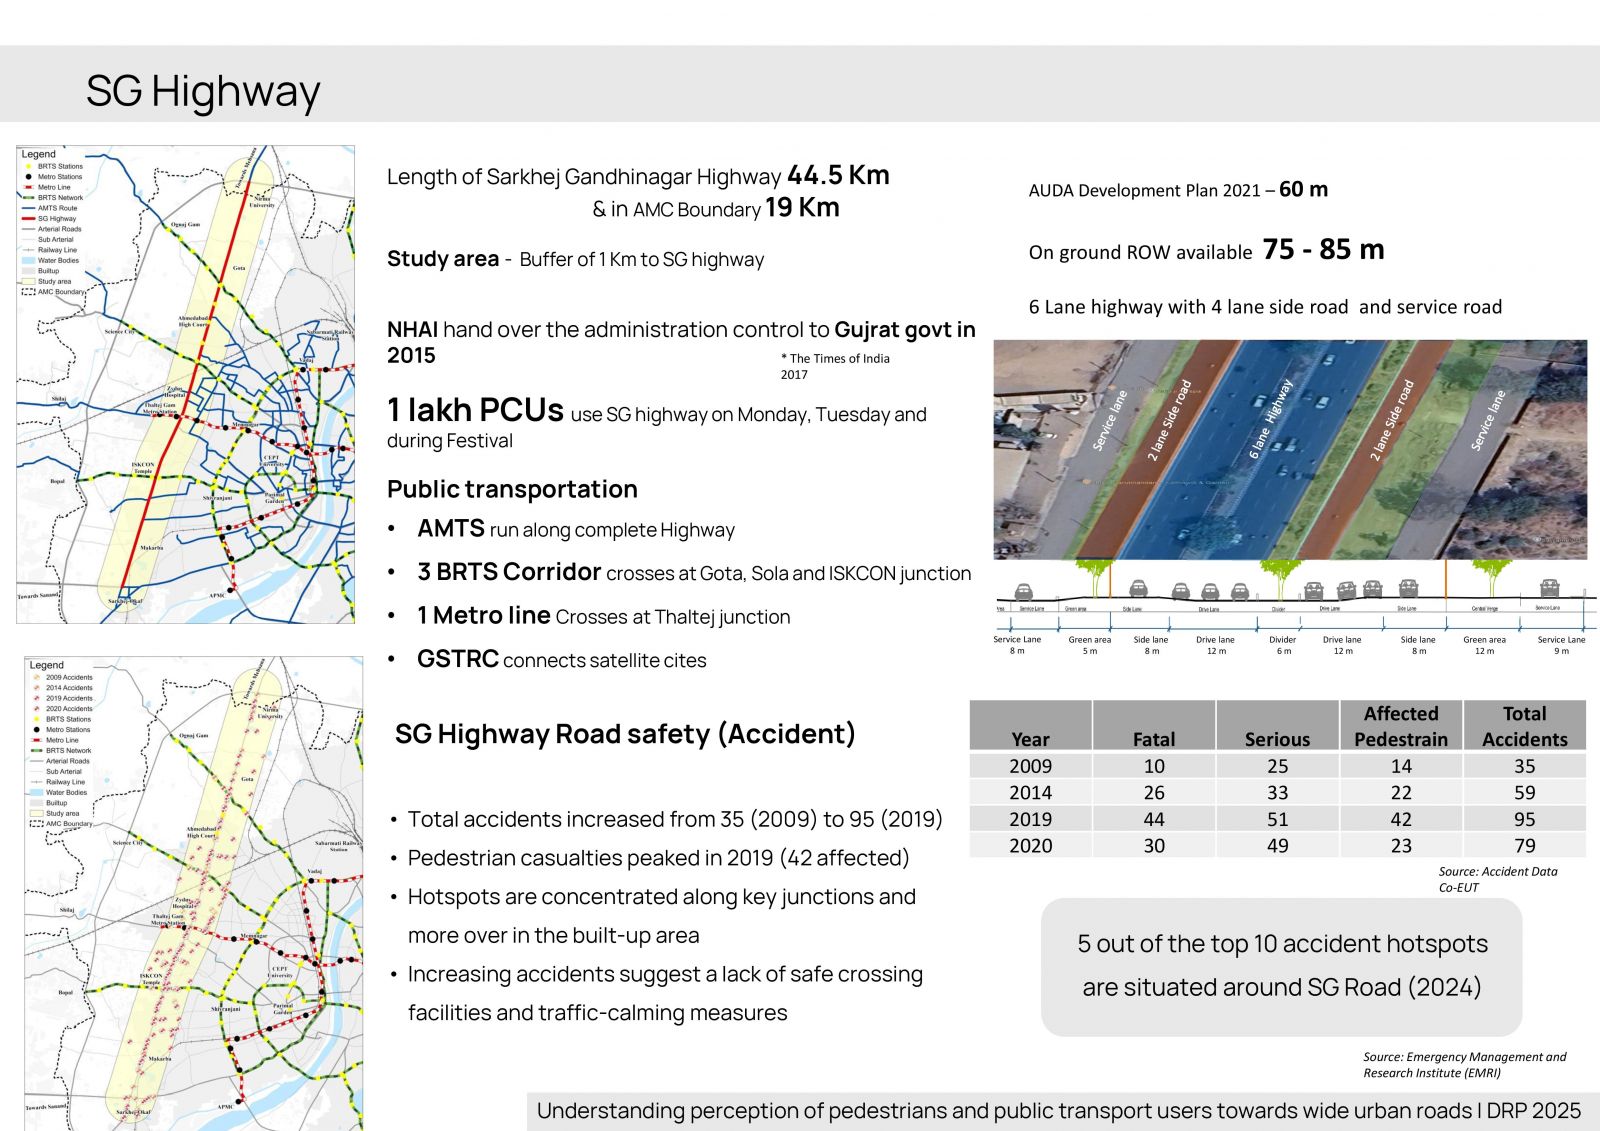Click the 'Public transportation' heading
Screen dimensions: 1600x1131
pyautogui.click(x=512, y=489)
